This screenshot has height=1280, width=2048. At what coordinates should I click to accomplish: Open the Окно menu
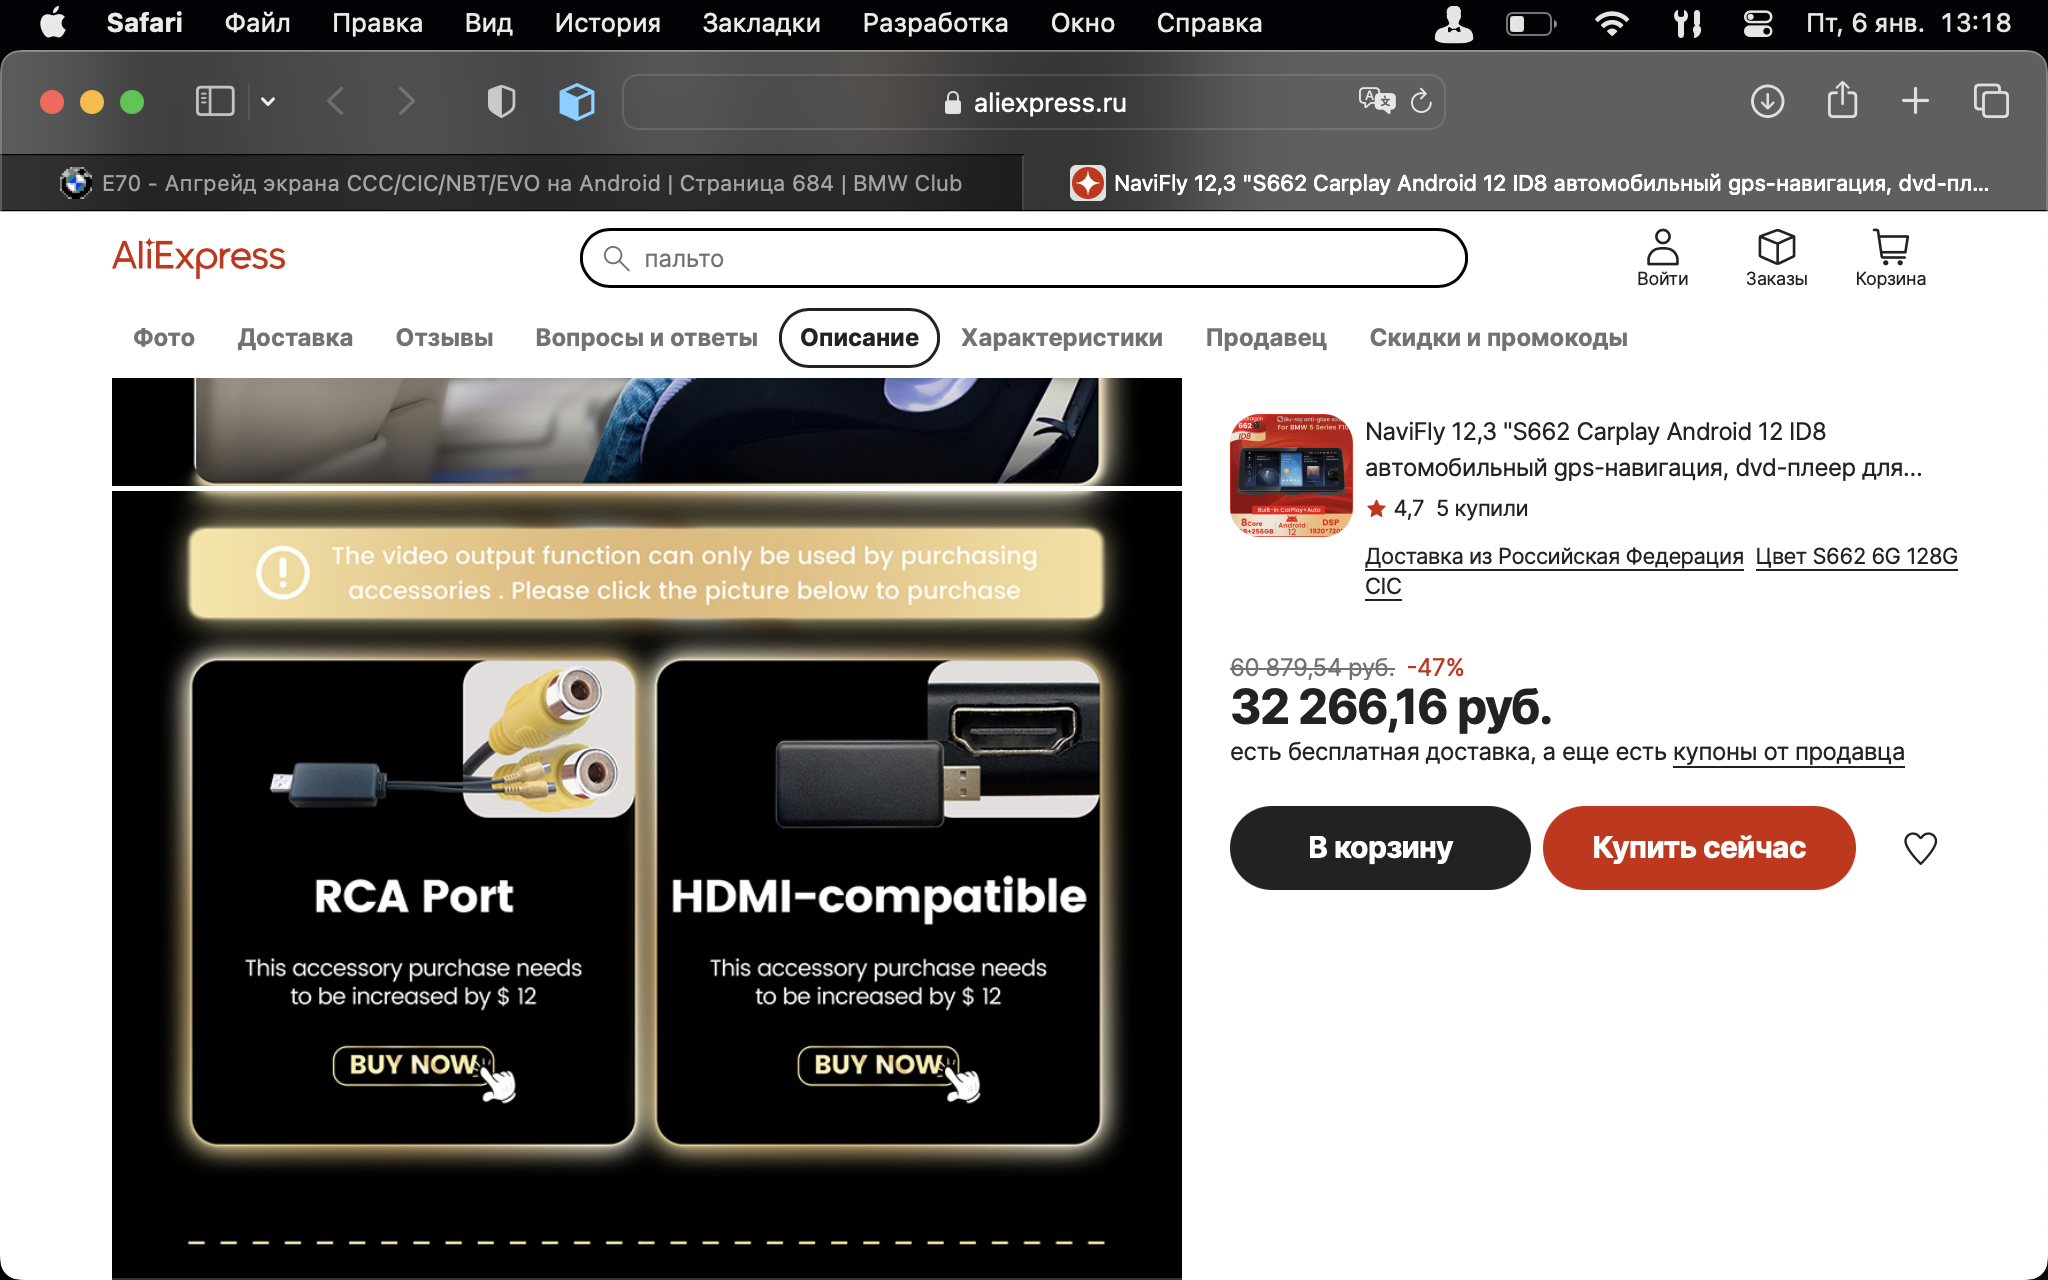(1082, 22)
